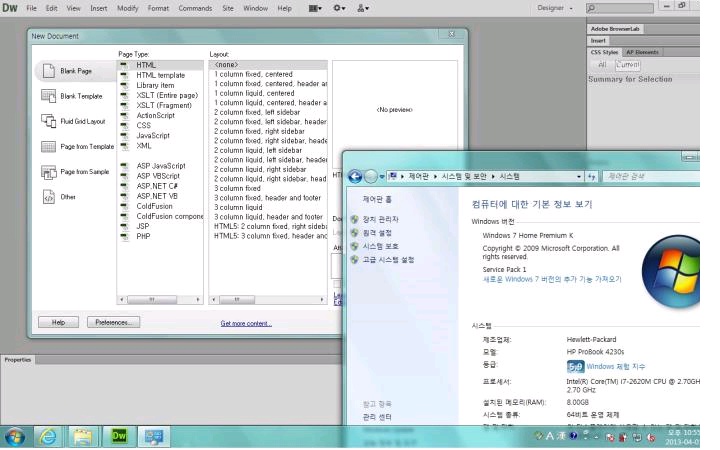Open the Windows Start button

click(15, 437)
